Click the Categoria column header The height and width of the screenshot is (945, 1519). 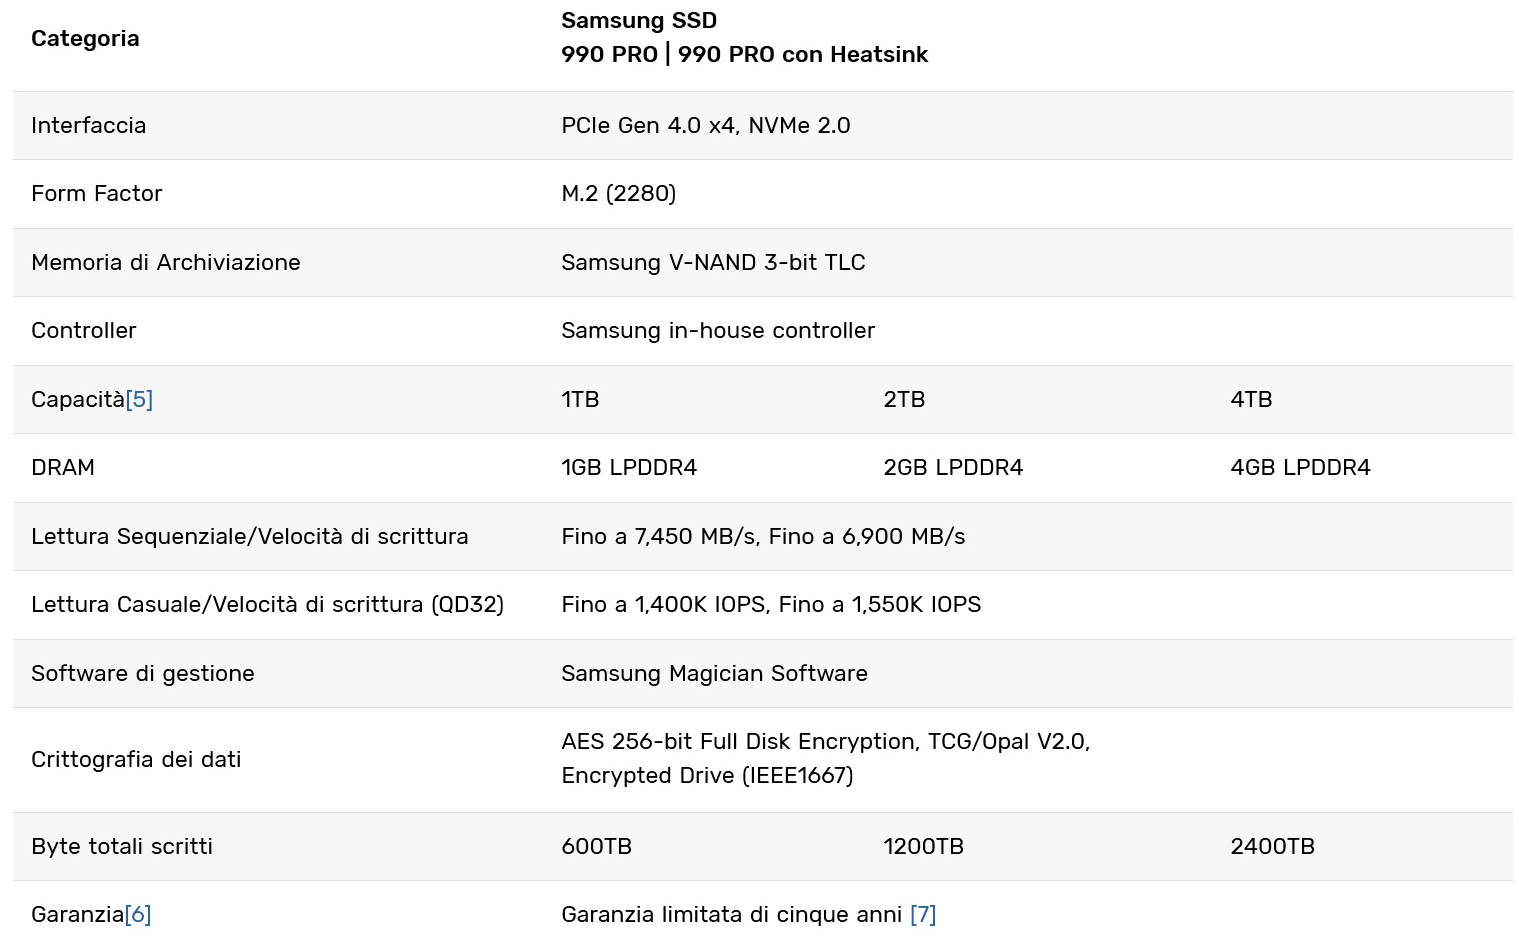85,38
